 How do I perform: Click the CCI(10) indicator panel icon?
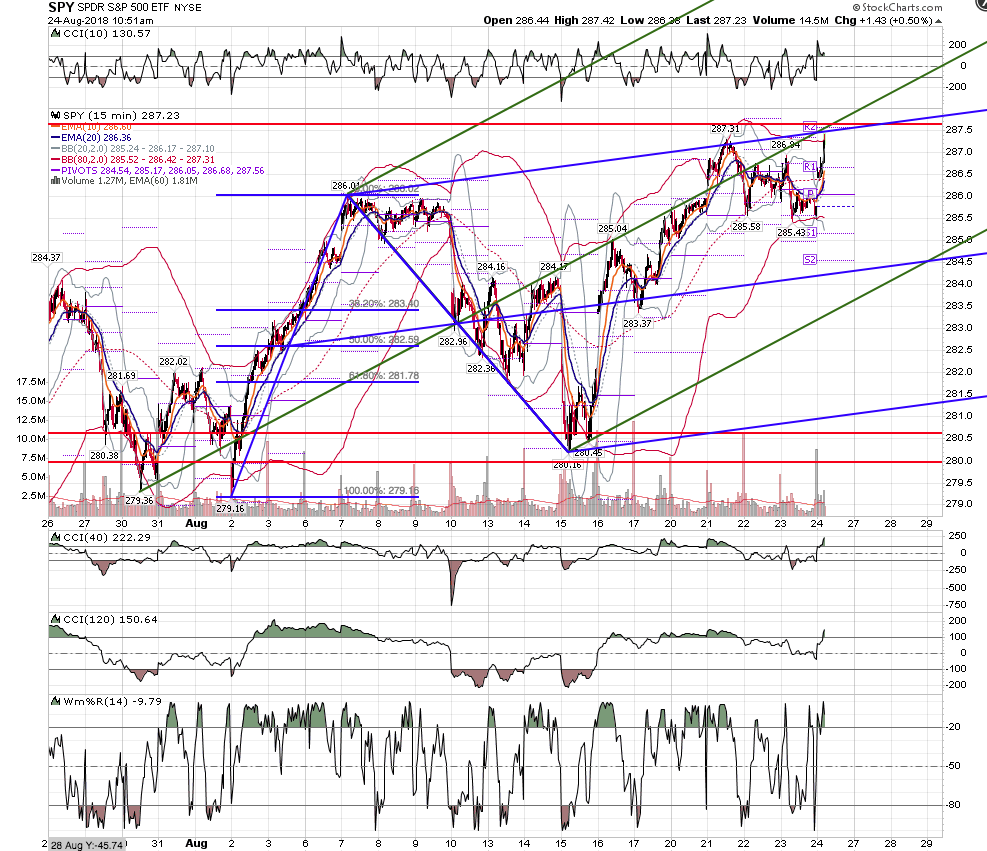(55, 33)
